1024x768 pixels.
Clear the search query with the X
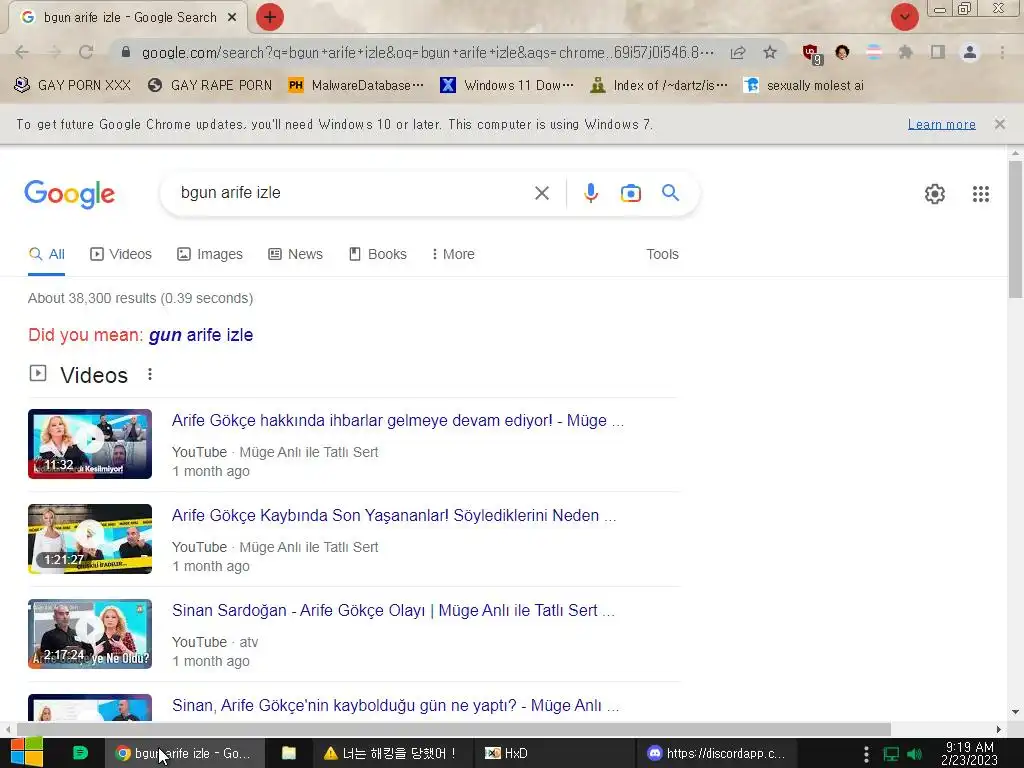(x=541, y=193)
